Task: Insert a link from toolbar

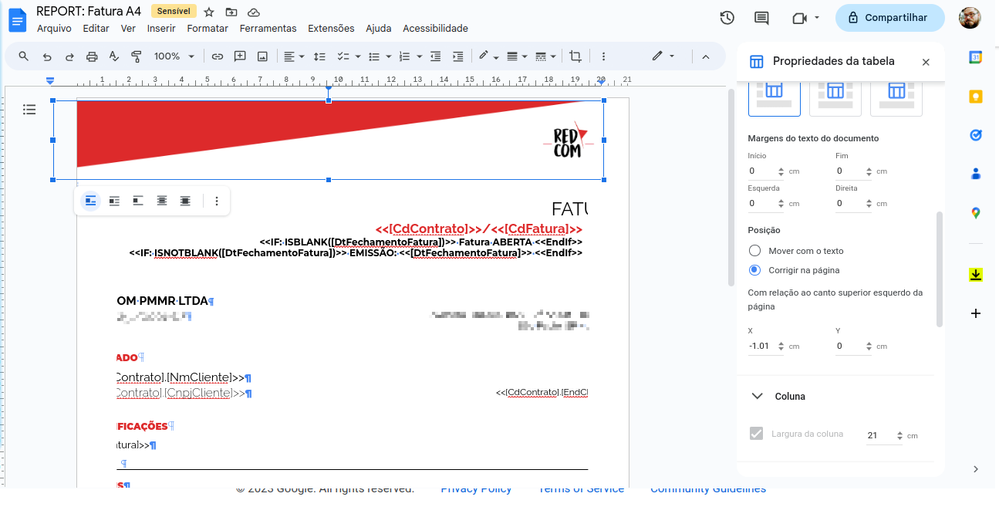Action: click(217, 57)
